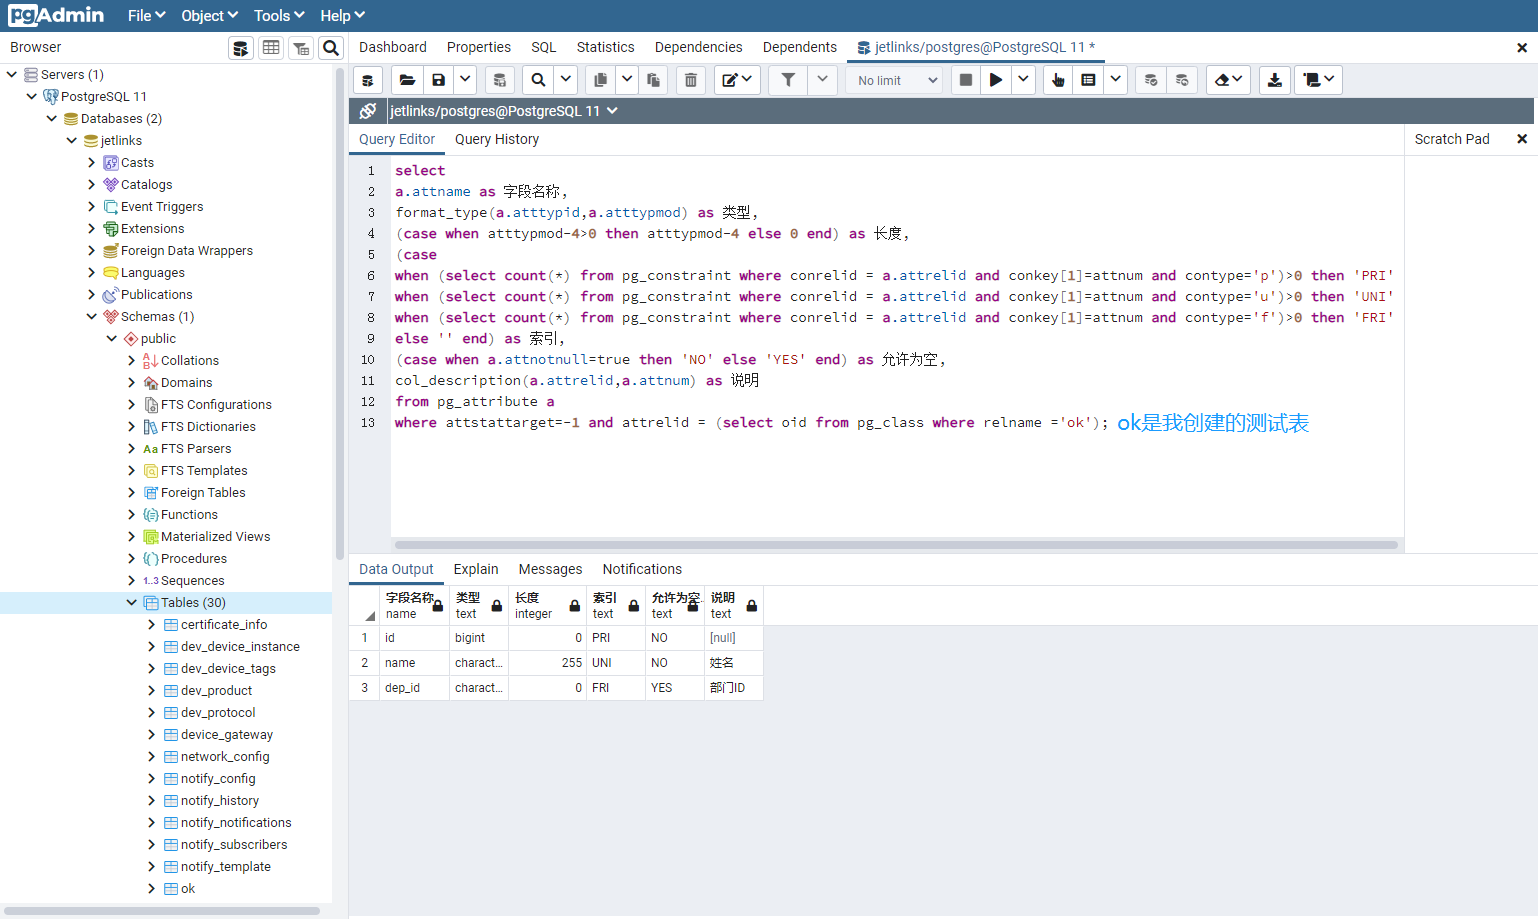Collapse the Tables (30) node
1538x919 pixels.
[132, 602]
